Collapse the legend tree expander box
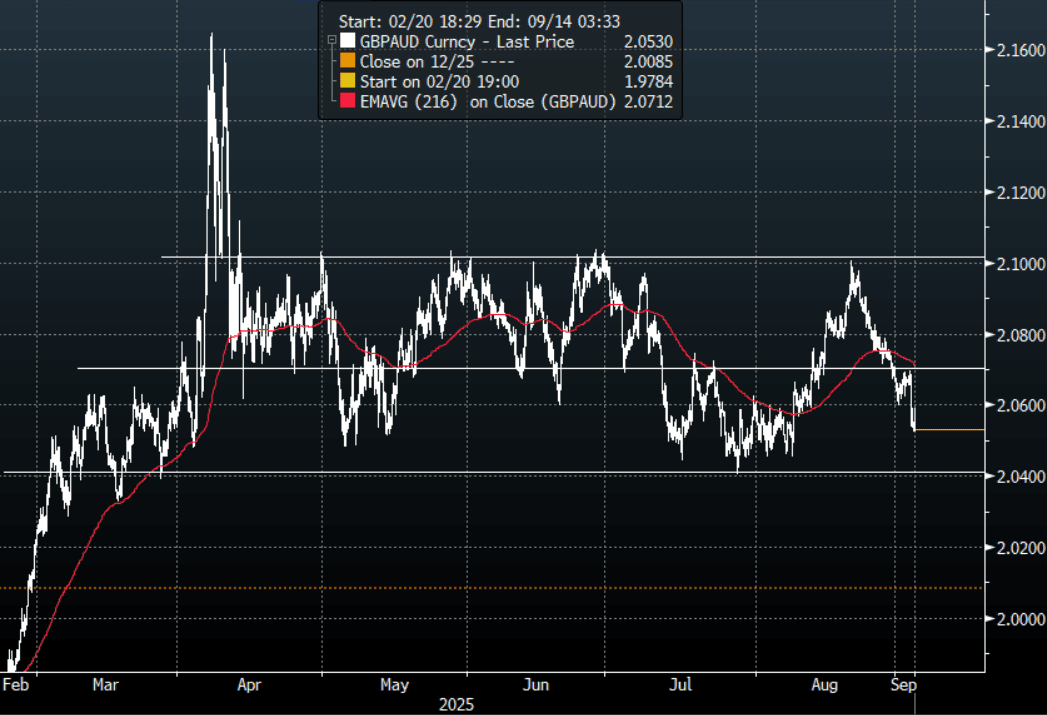Screen dimensions: 1047x715 click(x=331, y=41)
